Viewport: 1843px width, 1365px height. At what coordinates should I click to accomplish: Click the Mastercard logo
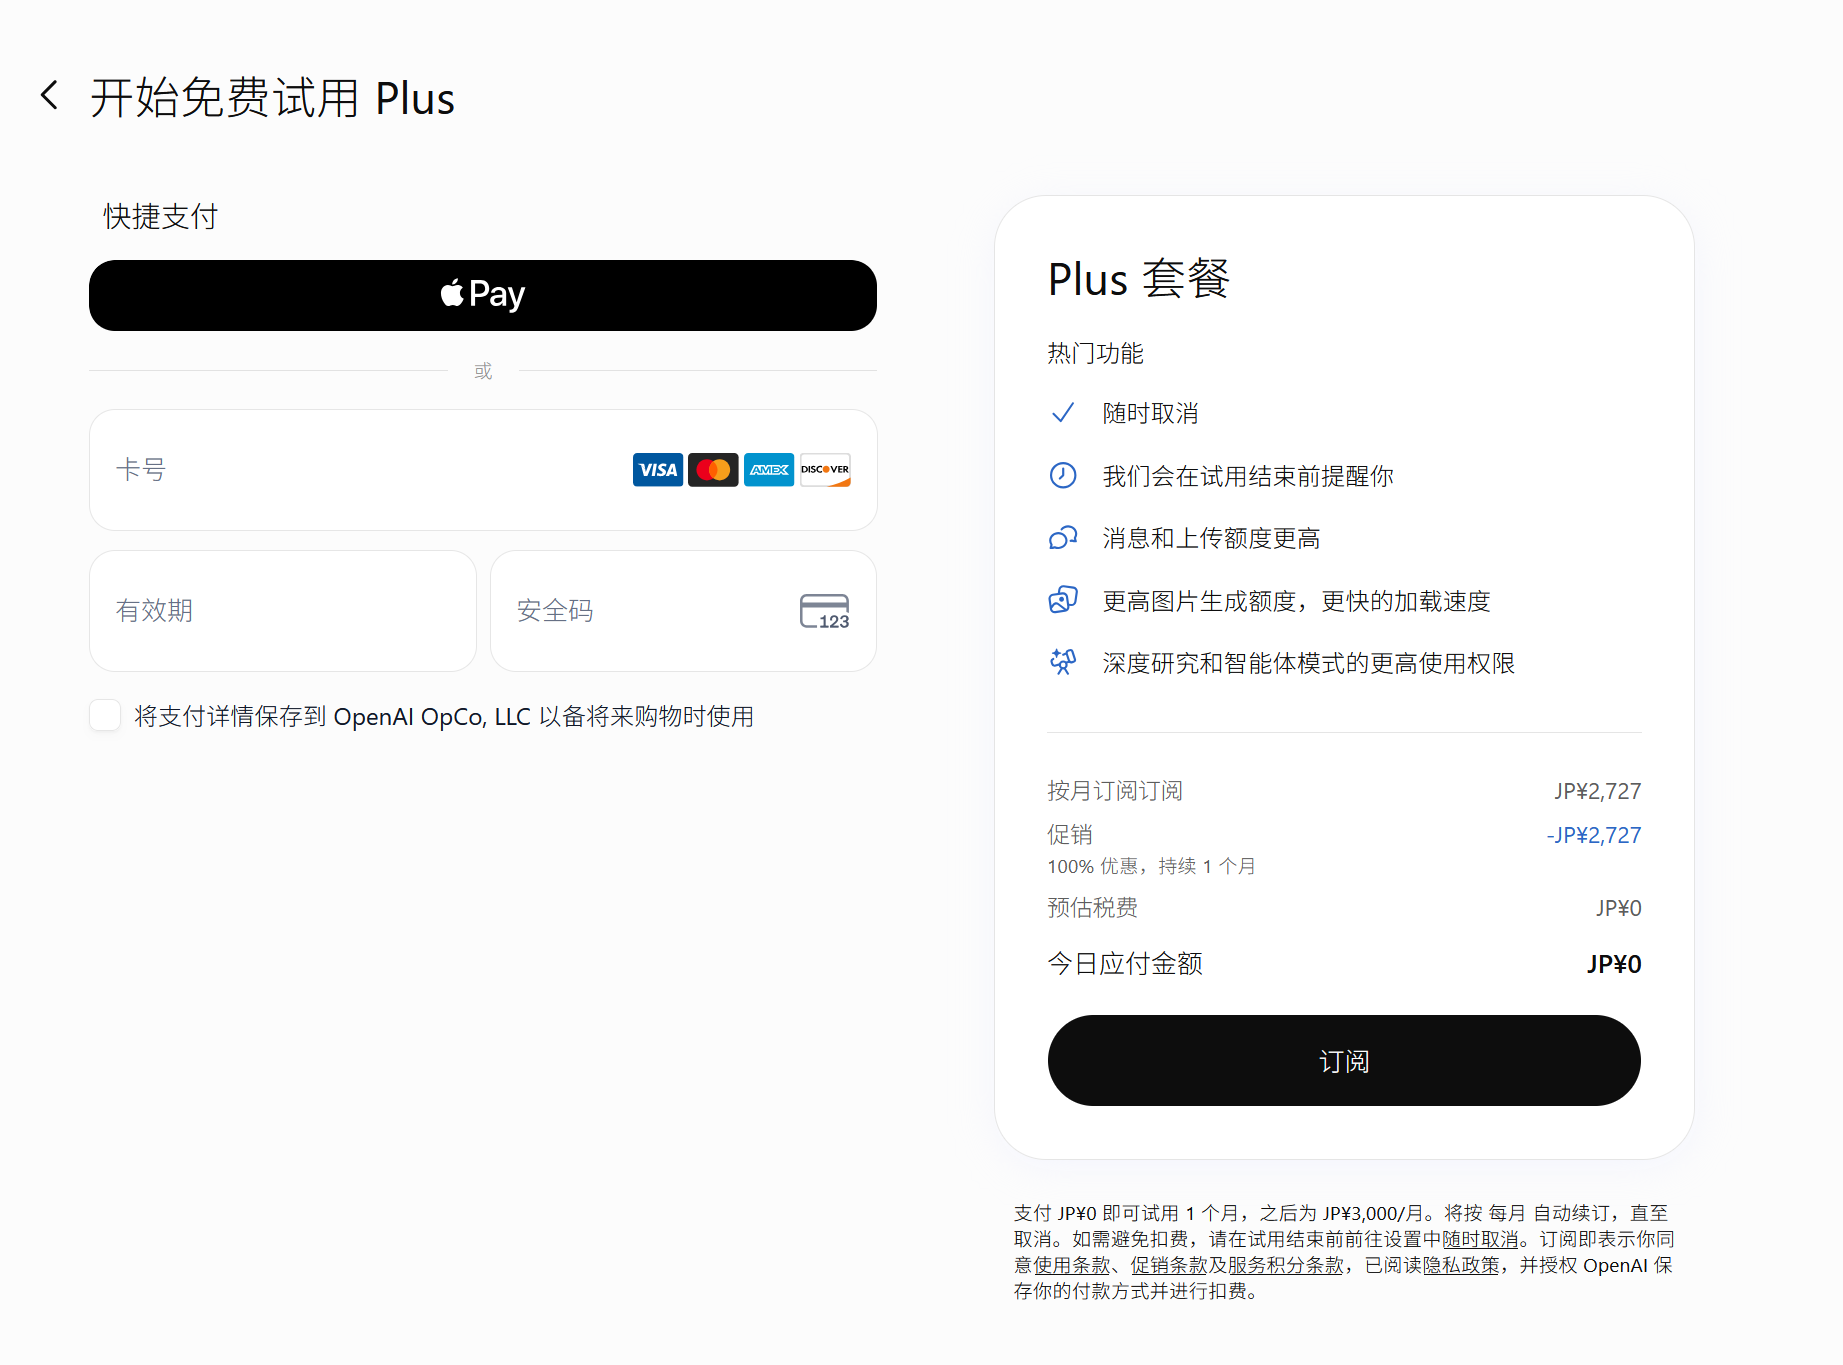713,470
